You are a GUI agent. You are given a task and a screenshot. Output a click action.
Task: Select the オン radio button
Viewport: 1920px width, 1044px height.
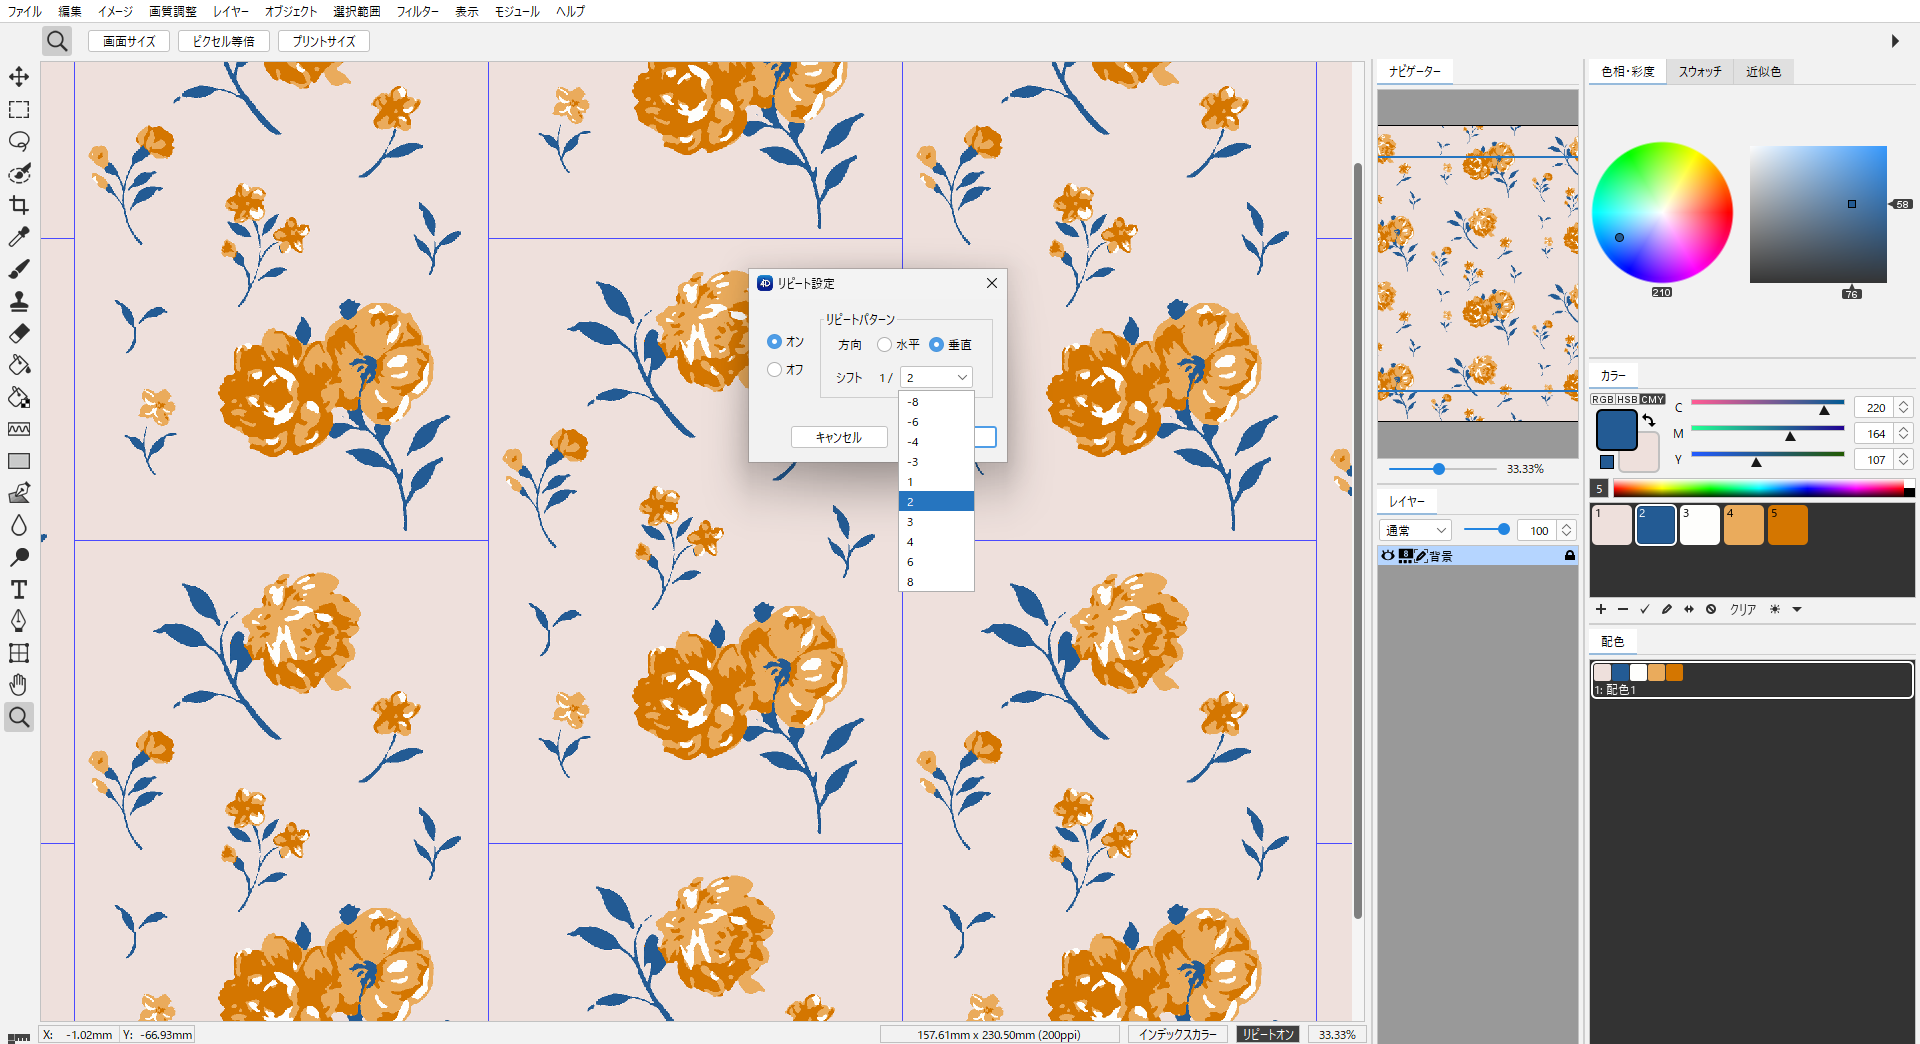click(x=774, y=341)
